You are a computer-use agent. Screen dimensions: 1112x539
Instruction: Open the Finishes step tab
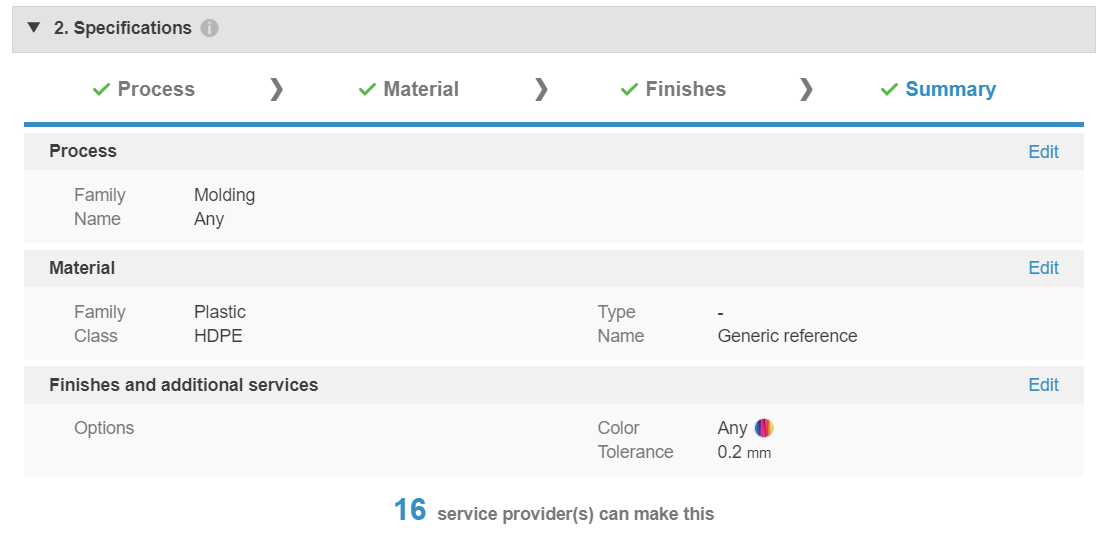tap(673, 89)
